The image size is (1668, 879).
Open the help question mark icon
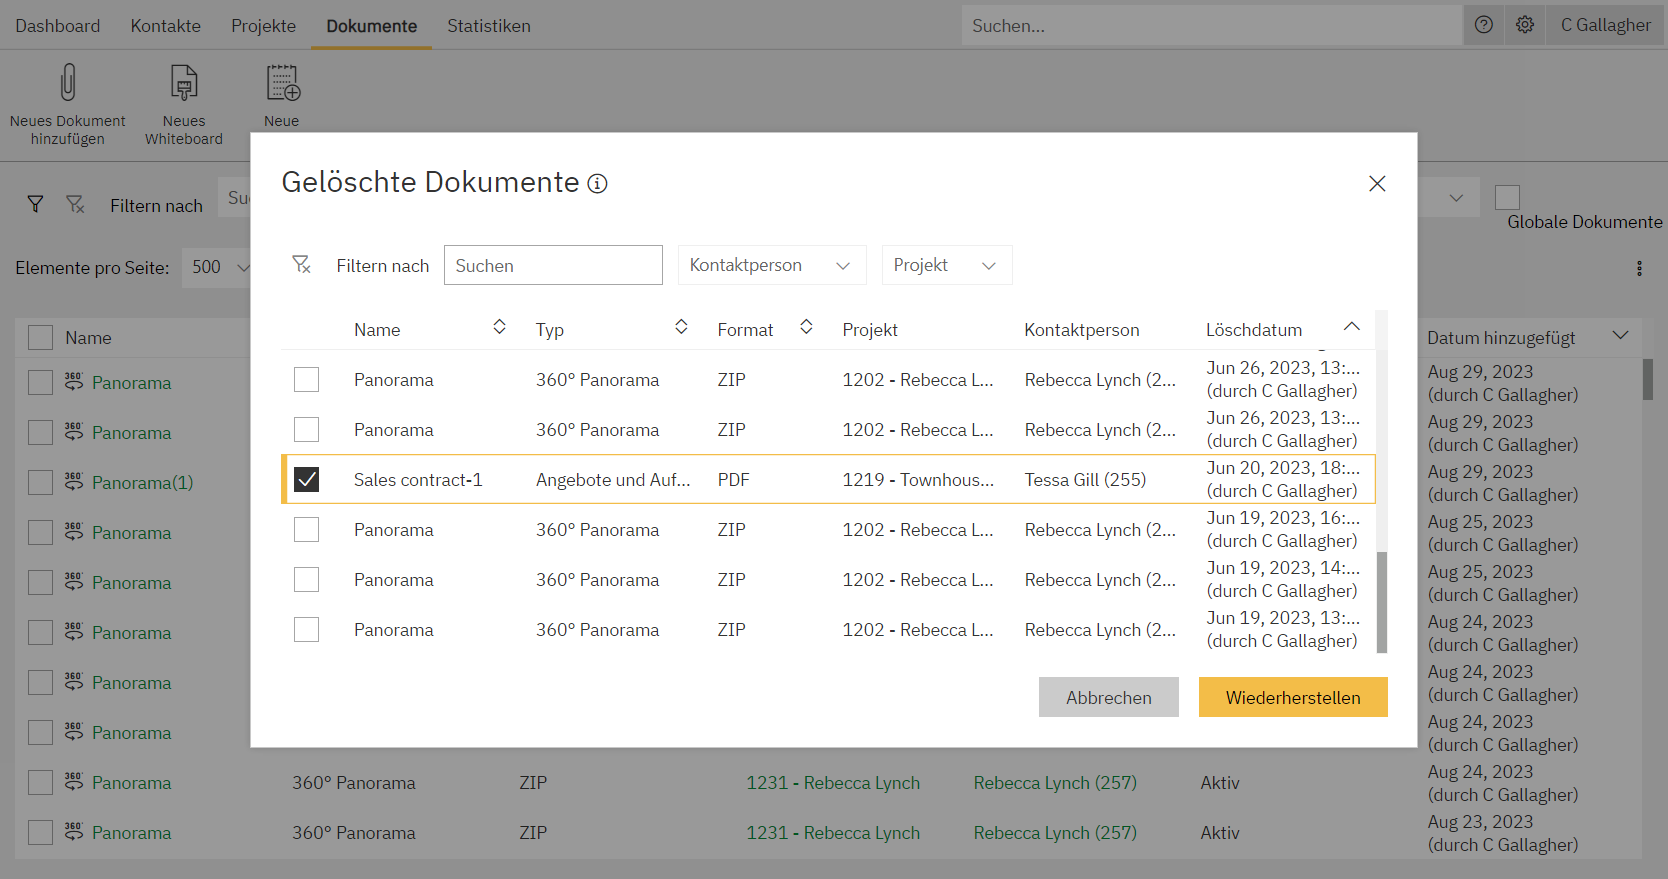tap(1484, 25)
